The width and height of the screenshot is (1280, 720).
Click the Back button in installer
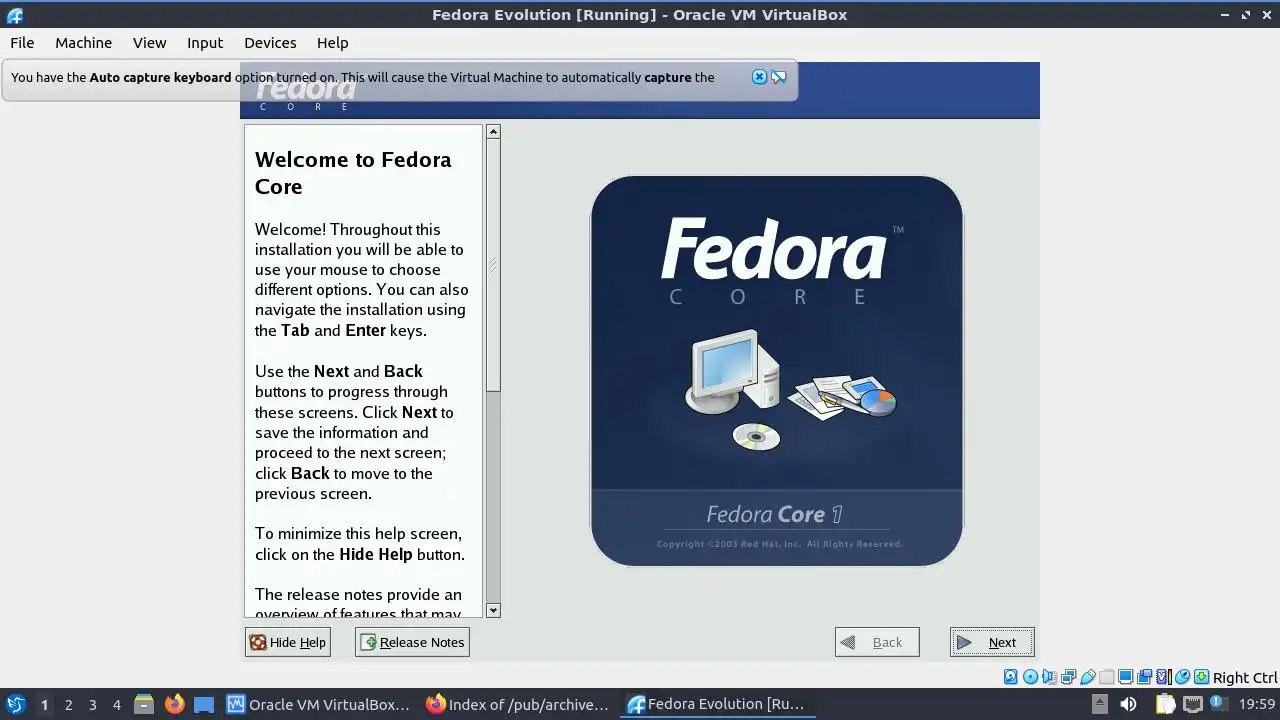(877, 642)
